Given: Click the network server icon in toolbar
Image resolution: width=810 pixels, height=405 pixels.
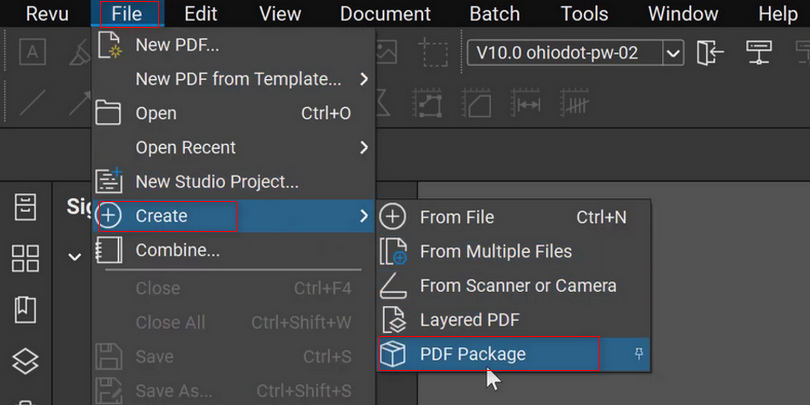Looking at the screenshot, I should (759, 53).
